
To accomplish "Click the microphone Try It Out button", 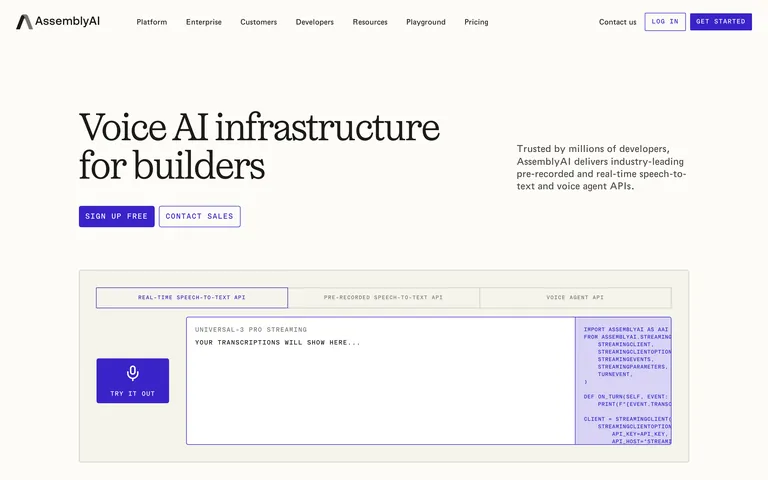I will point(133,381).
